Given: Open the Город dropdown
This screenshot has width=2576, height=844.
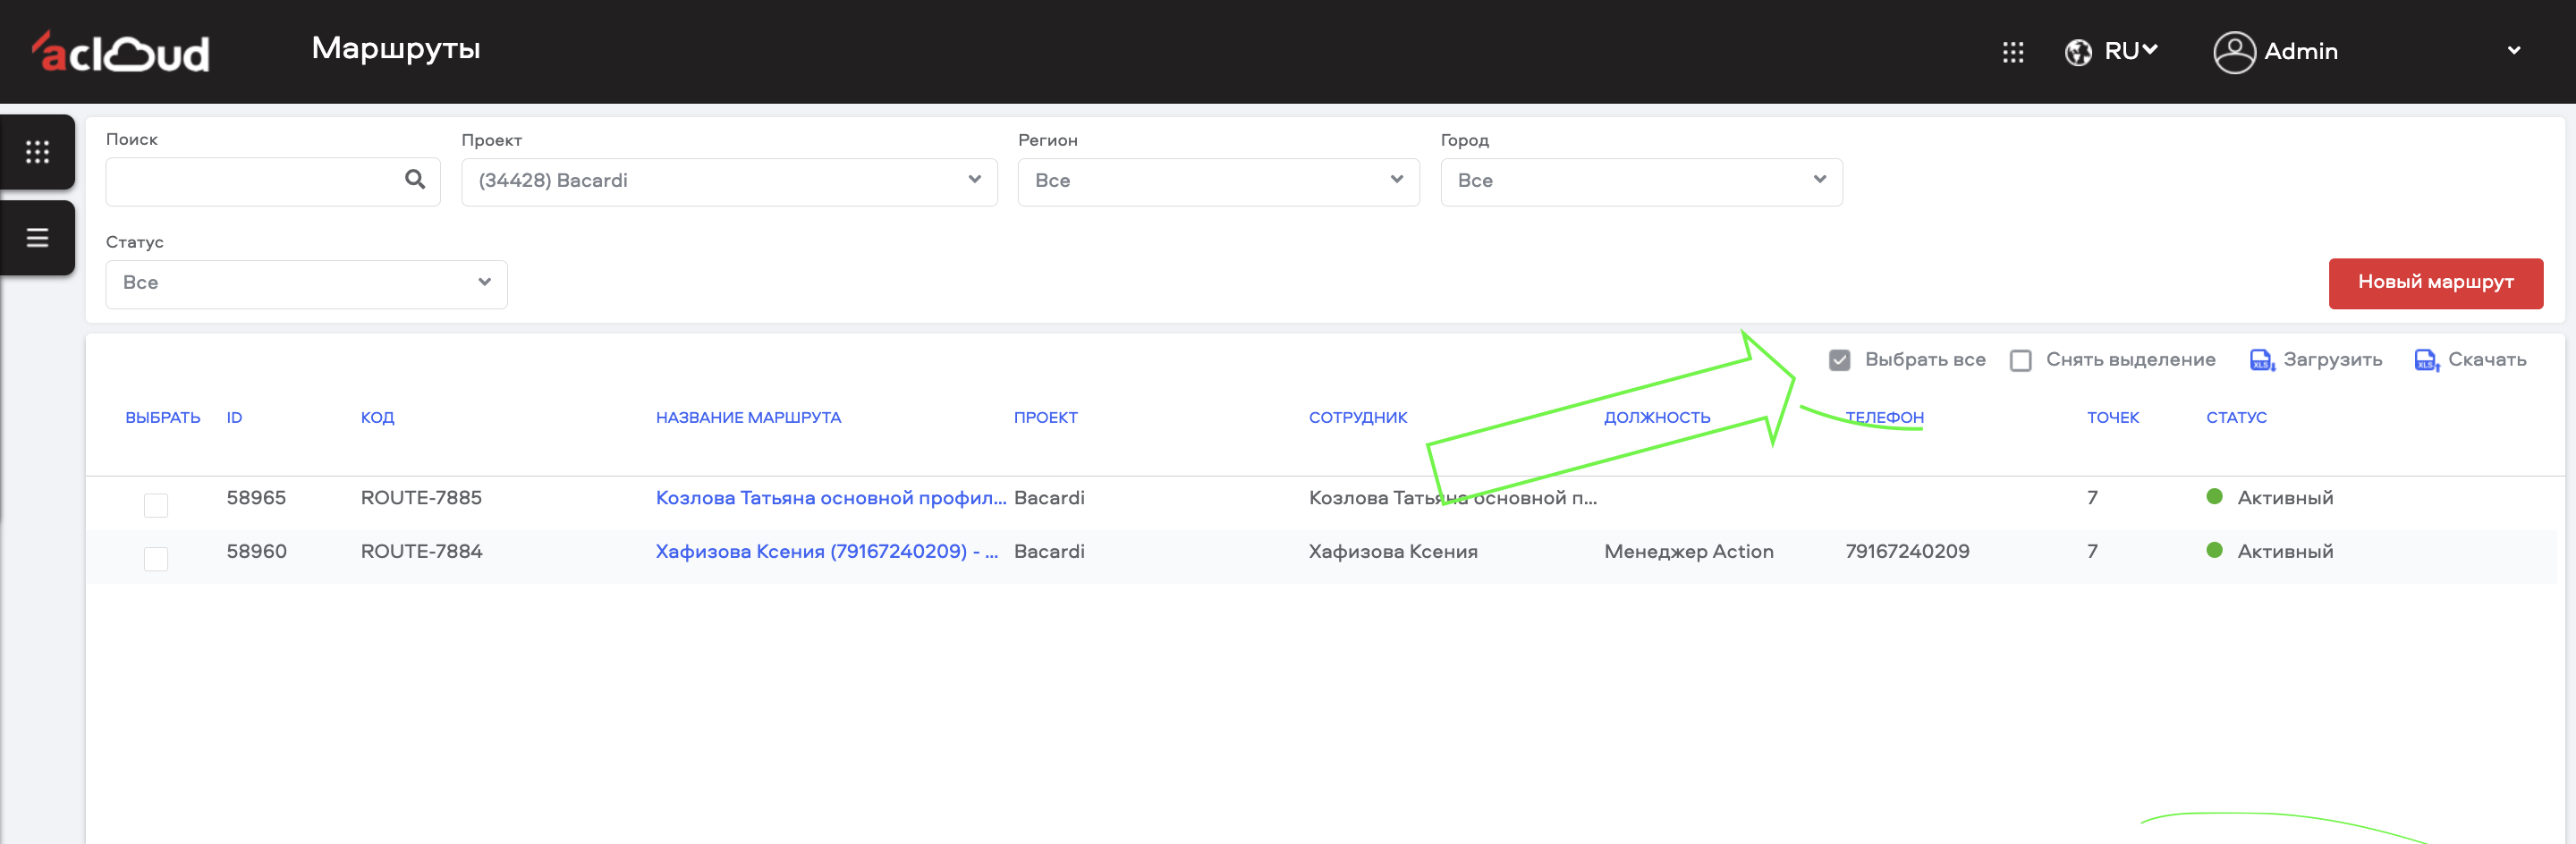Looking at the screenshot, I should (1641, 182).
